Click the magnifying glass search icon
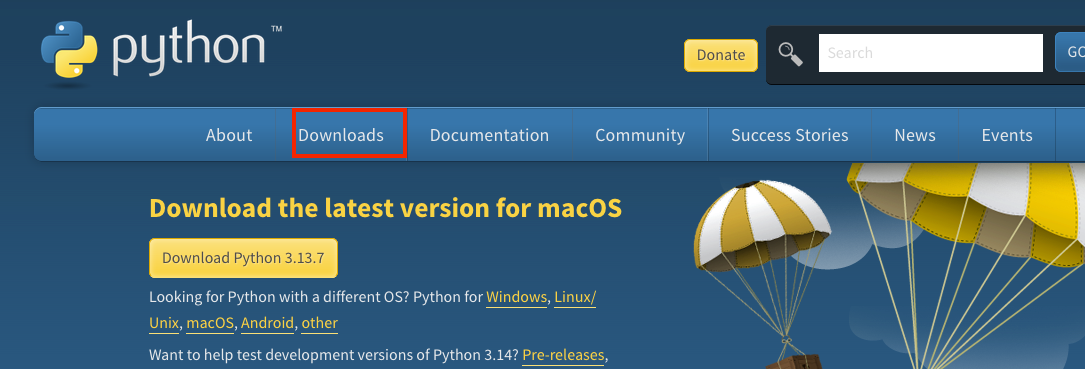The image size is (1085, 369). [790, 54]
